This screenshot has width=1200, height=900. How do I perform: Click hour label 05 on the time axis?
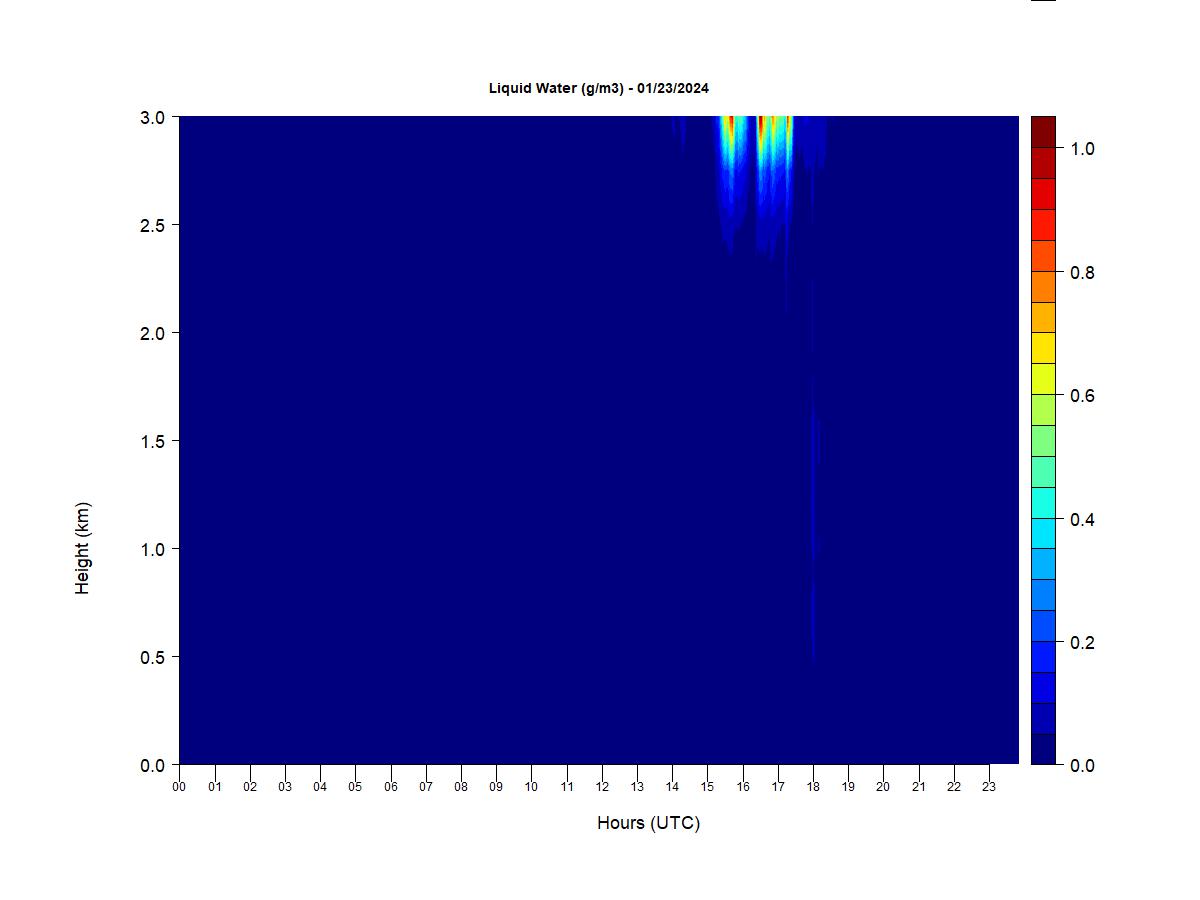[355, 787]
